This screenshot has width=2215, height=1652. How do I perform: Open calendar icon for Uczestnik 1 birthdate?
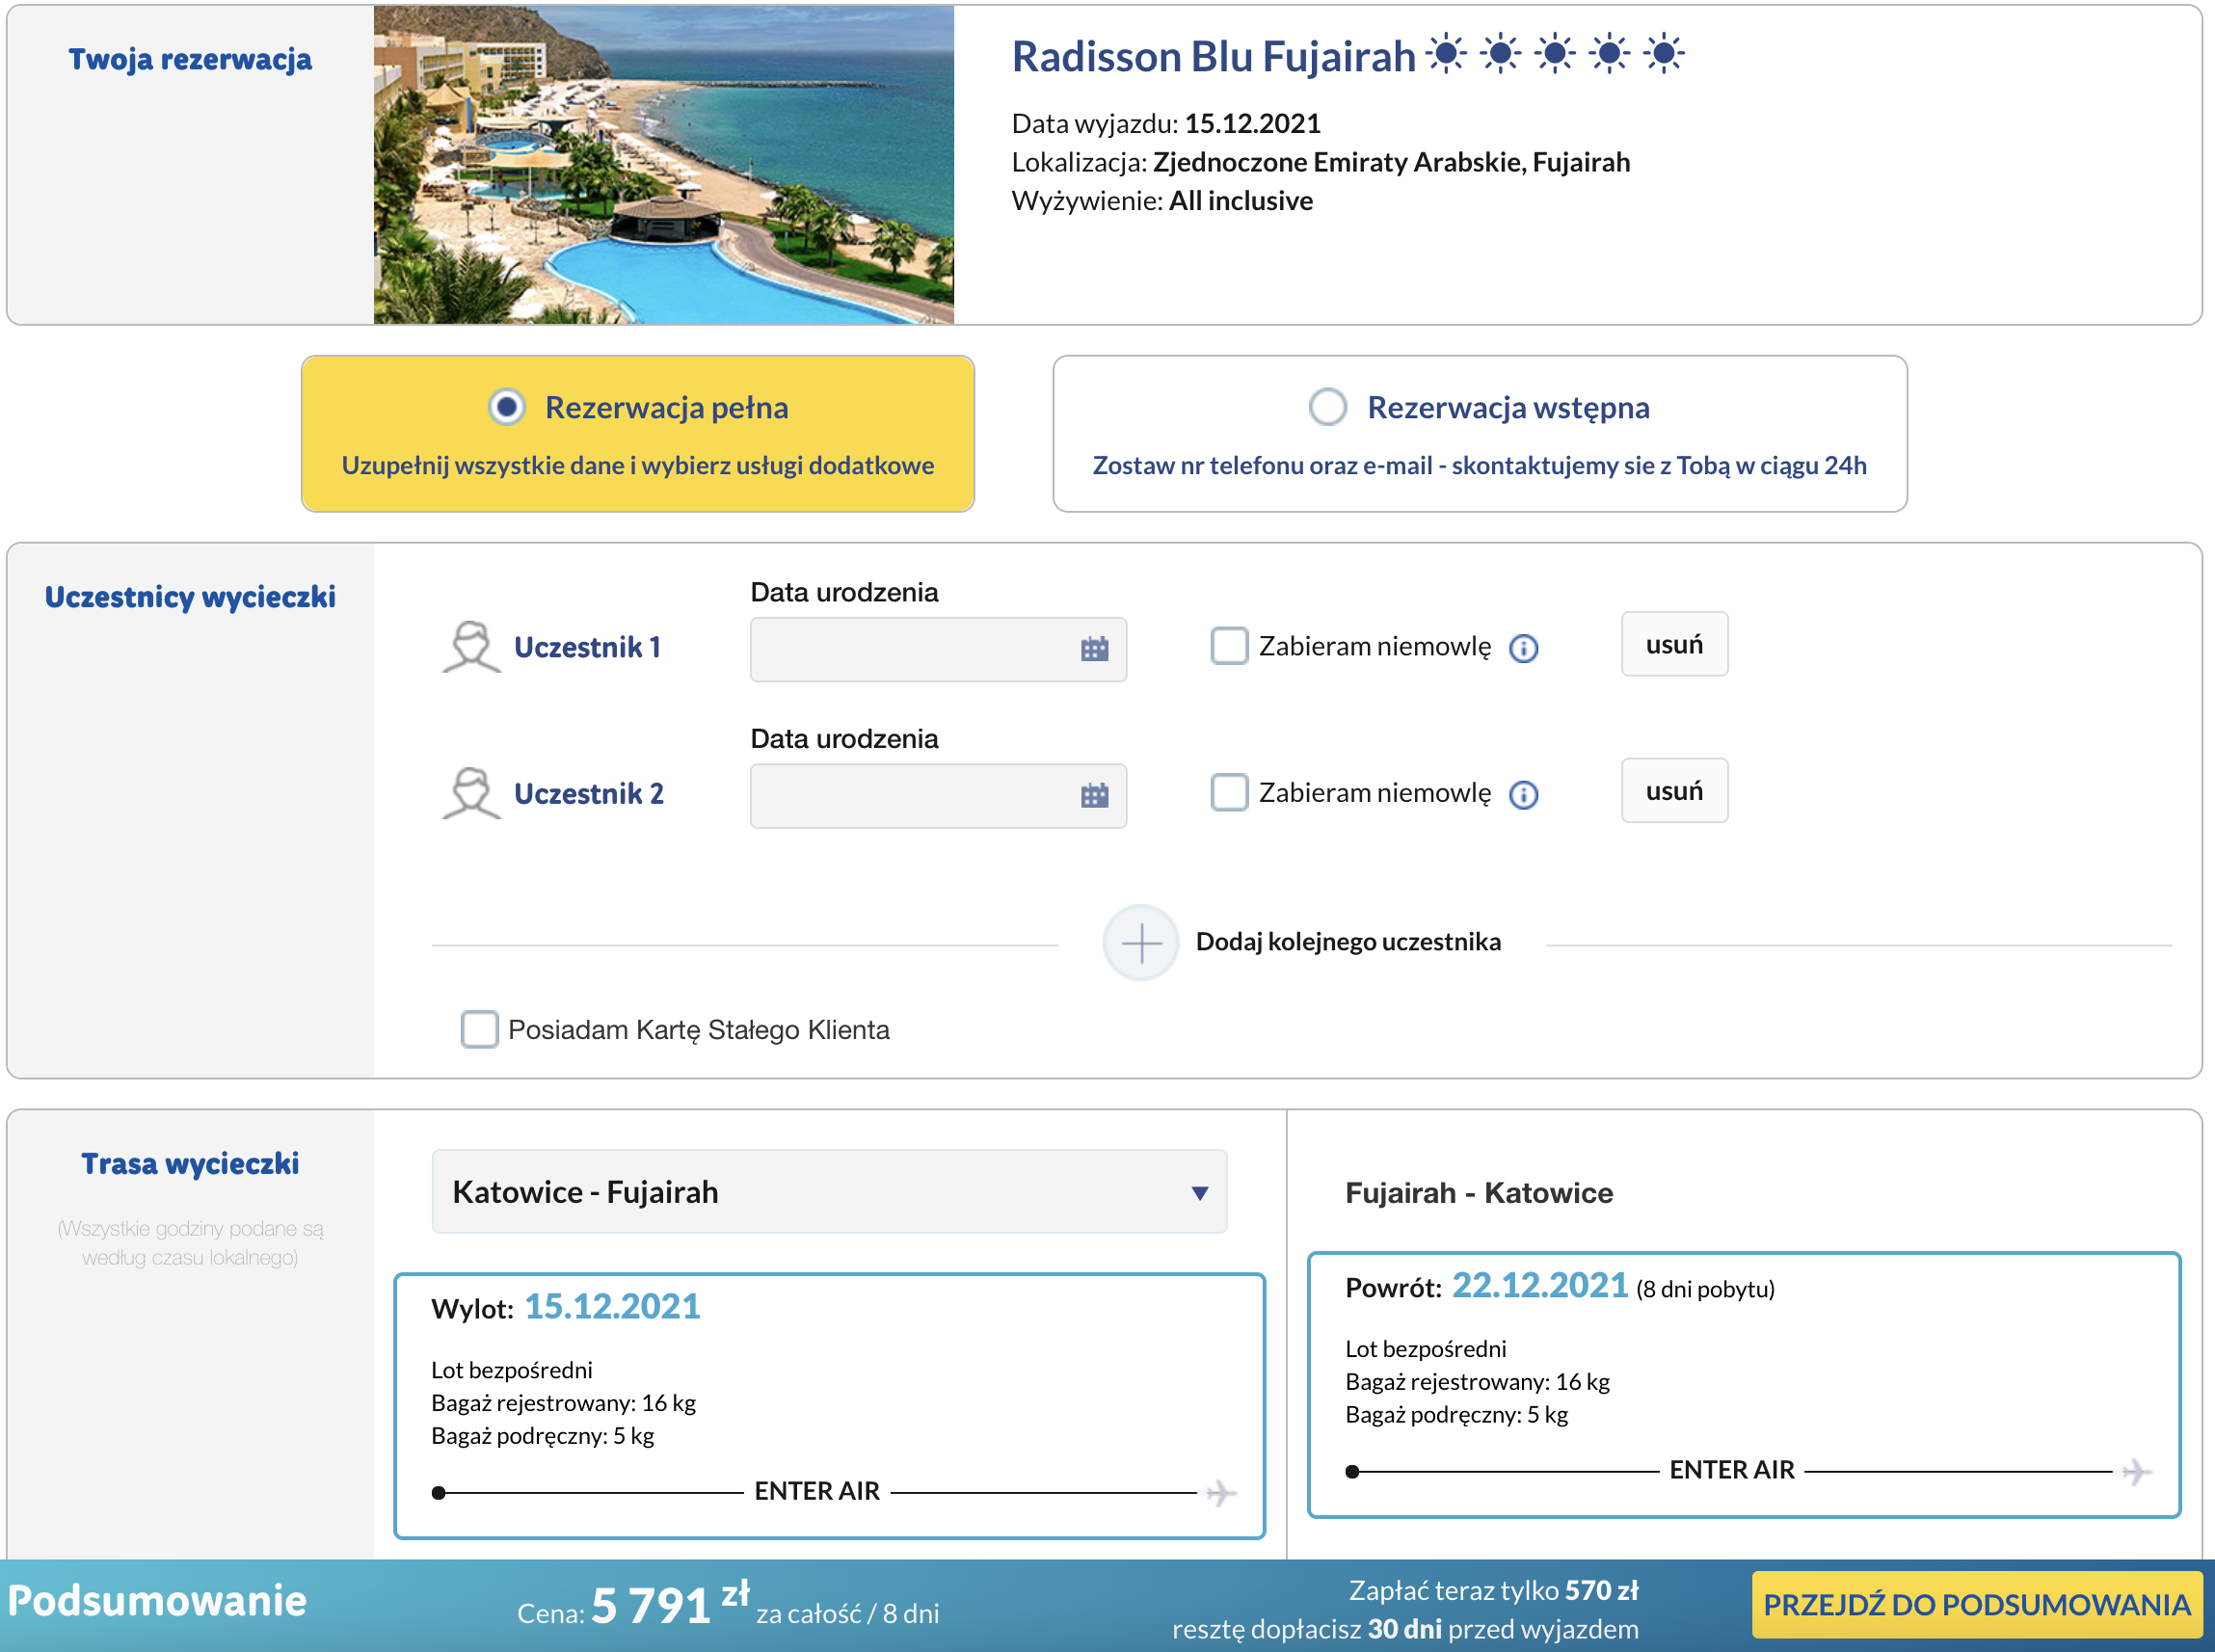pos(1094,649)
